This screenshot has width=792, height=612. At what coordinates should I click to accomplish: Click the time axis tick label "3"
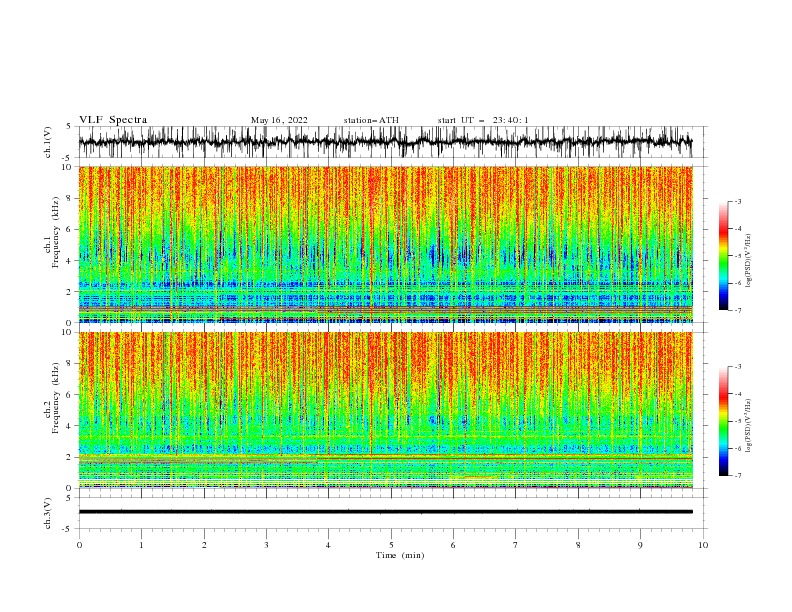[266, 545]
